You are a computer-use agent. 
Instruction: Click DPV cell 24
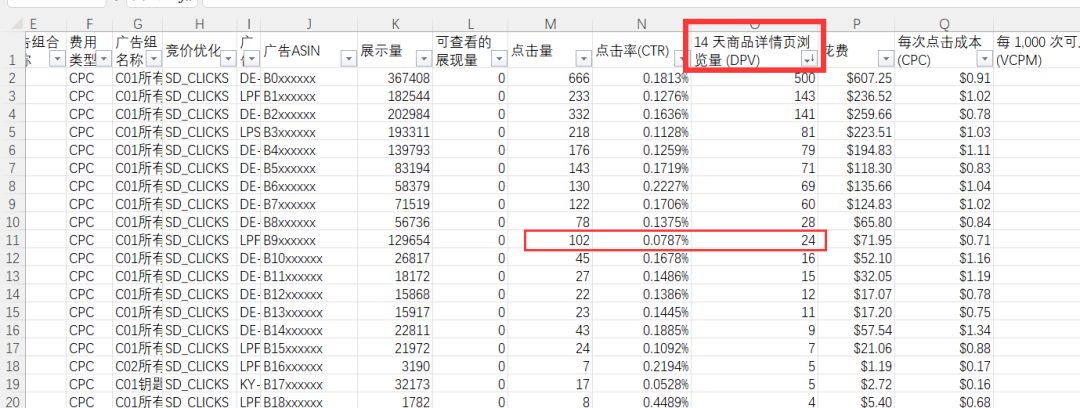click(754, 241)
